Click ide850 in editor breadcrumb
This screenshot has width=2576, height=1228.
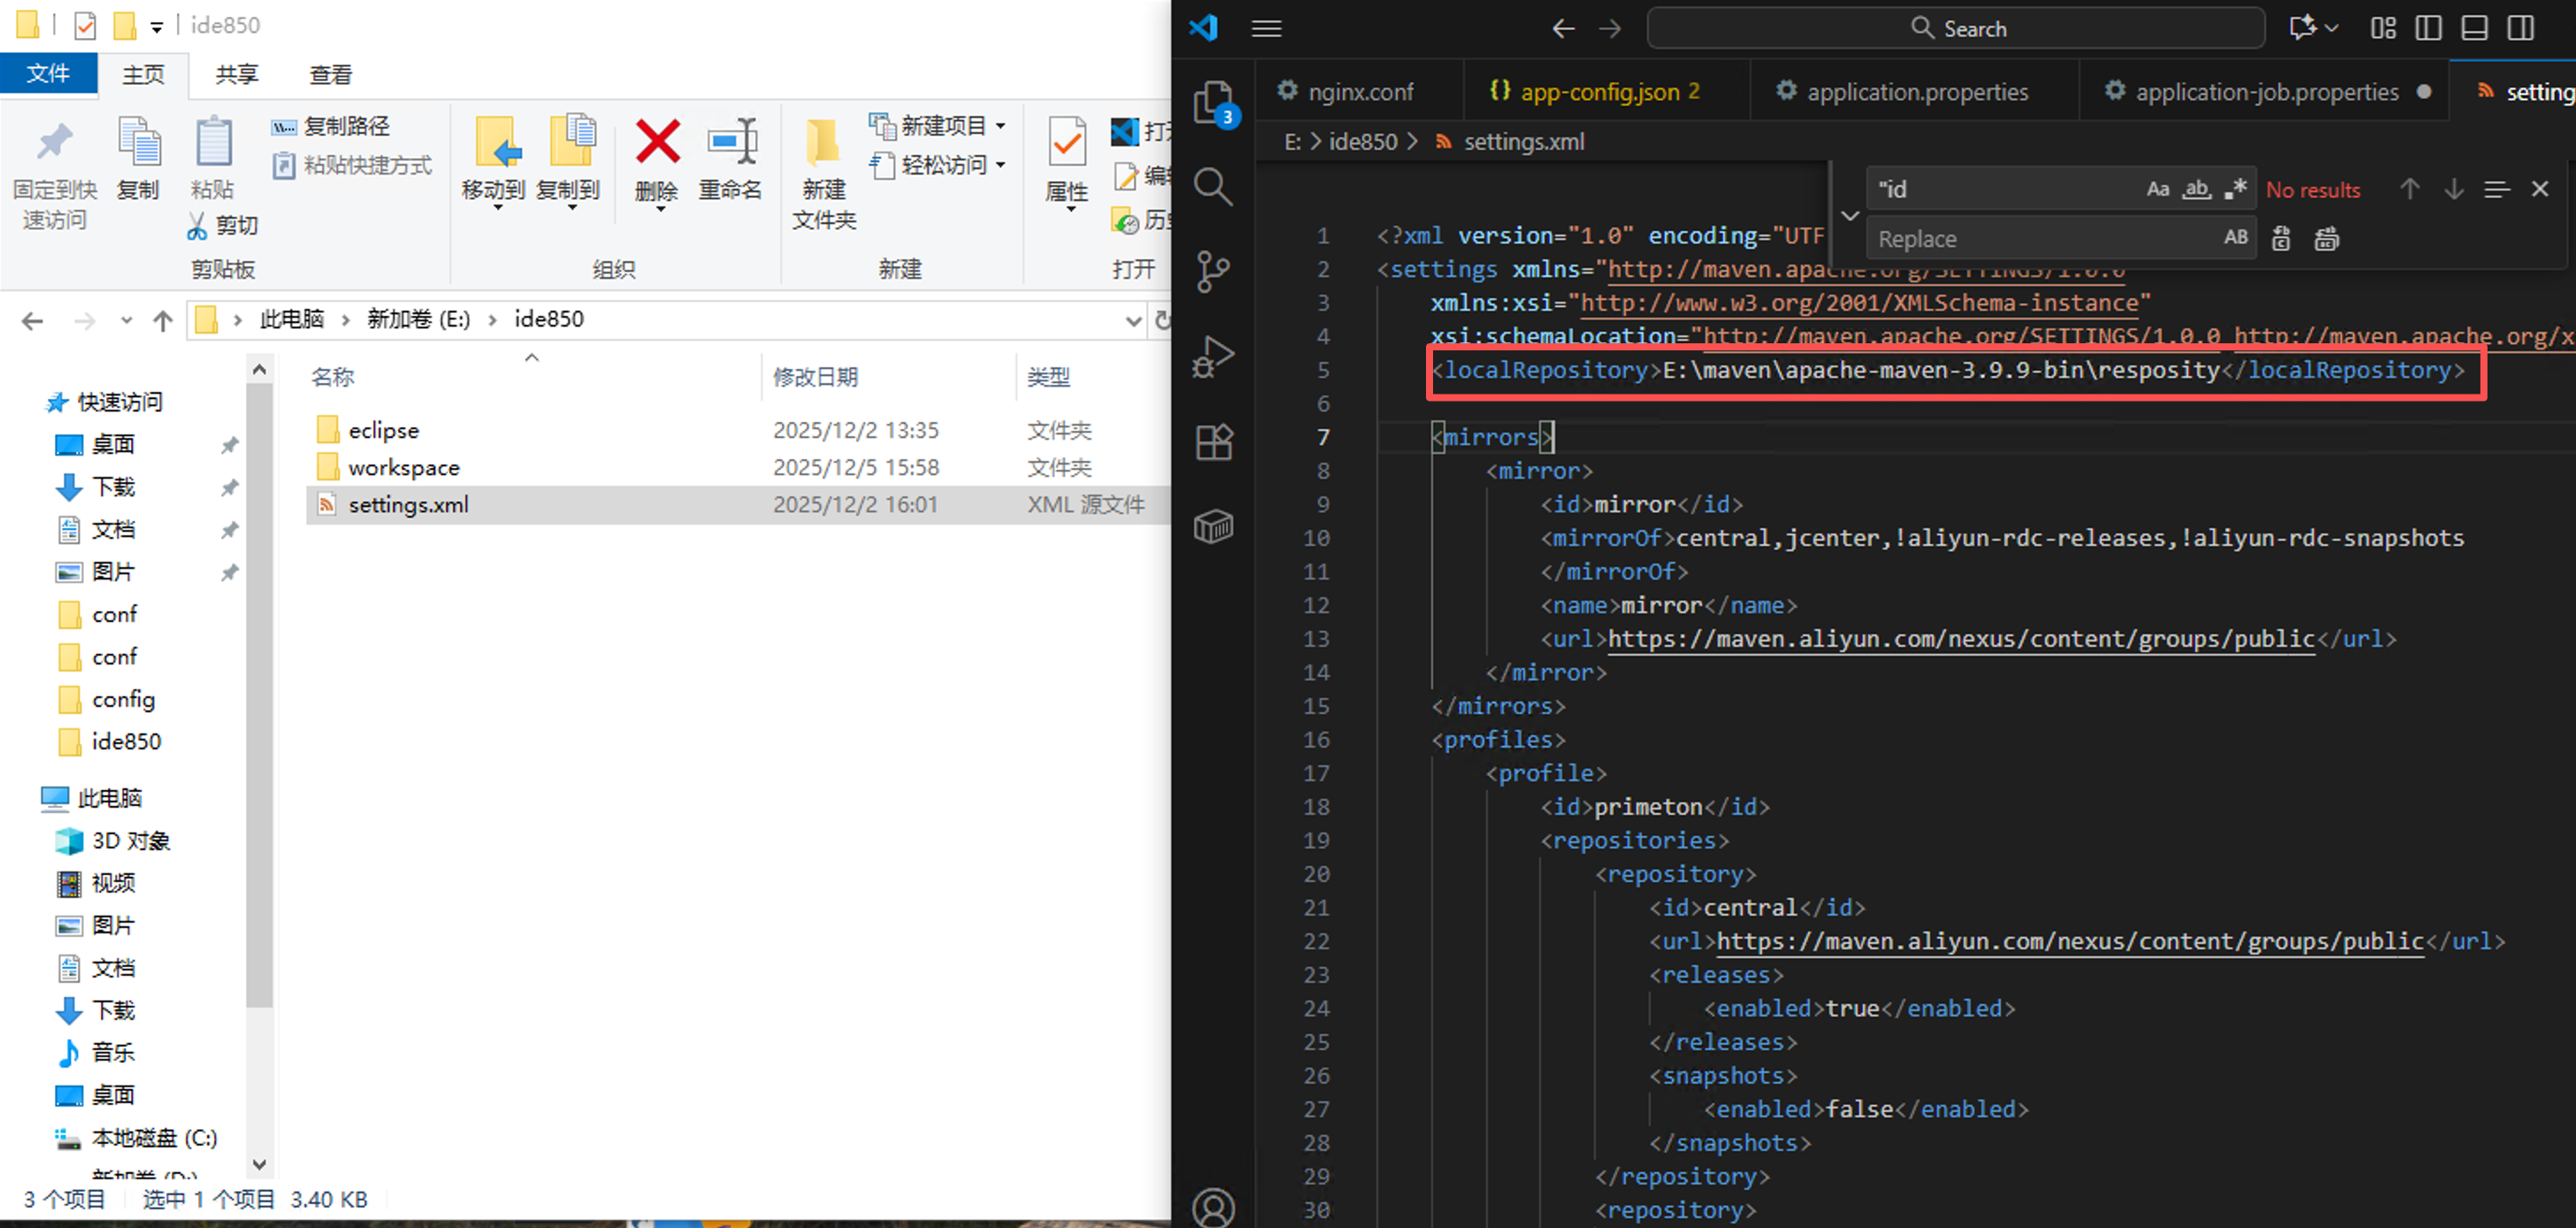click(x=1362, y=142)
